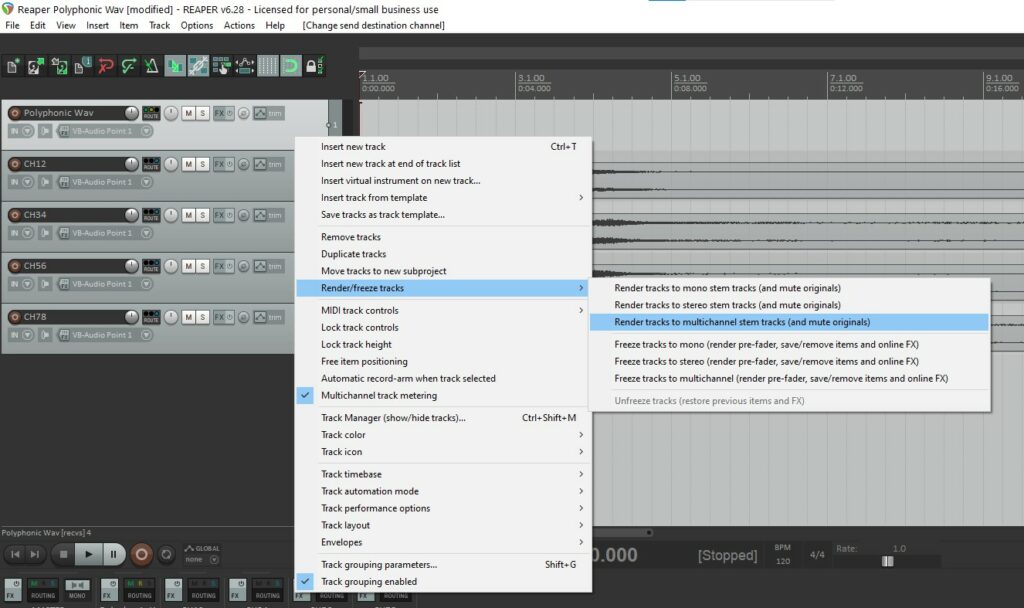Click the red Record transport button

tap(140, 554)
